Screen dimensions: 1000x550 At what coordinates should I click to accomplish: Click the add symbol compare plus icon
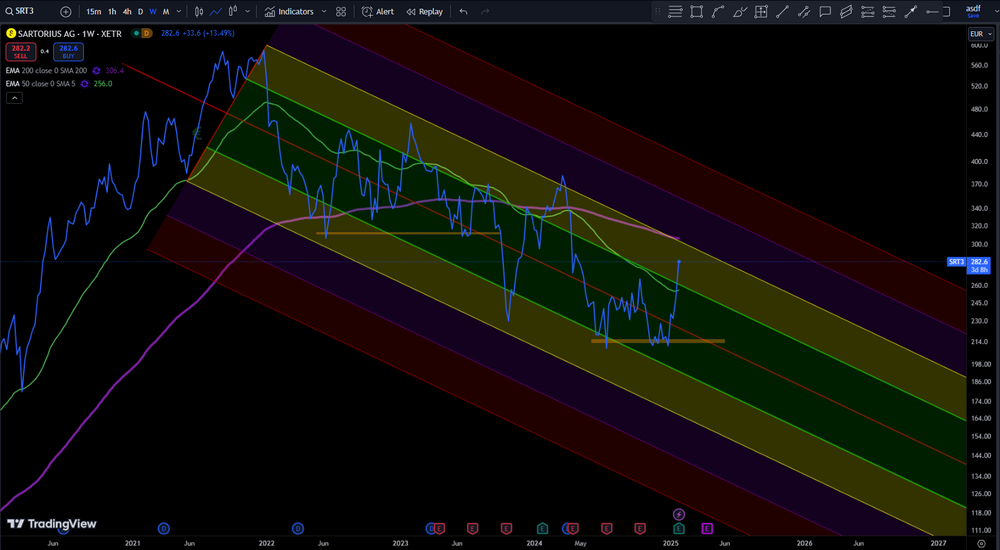click(66, 12)
